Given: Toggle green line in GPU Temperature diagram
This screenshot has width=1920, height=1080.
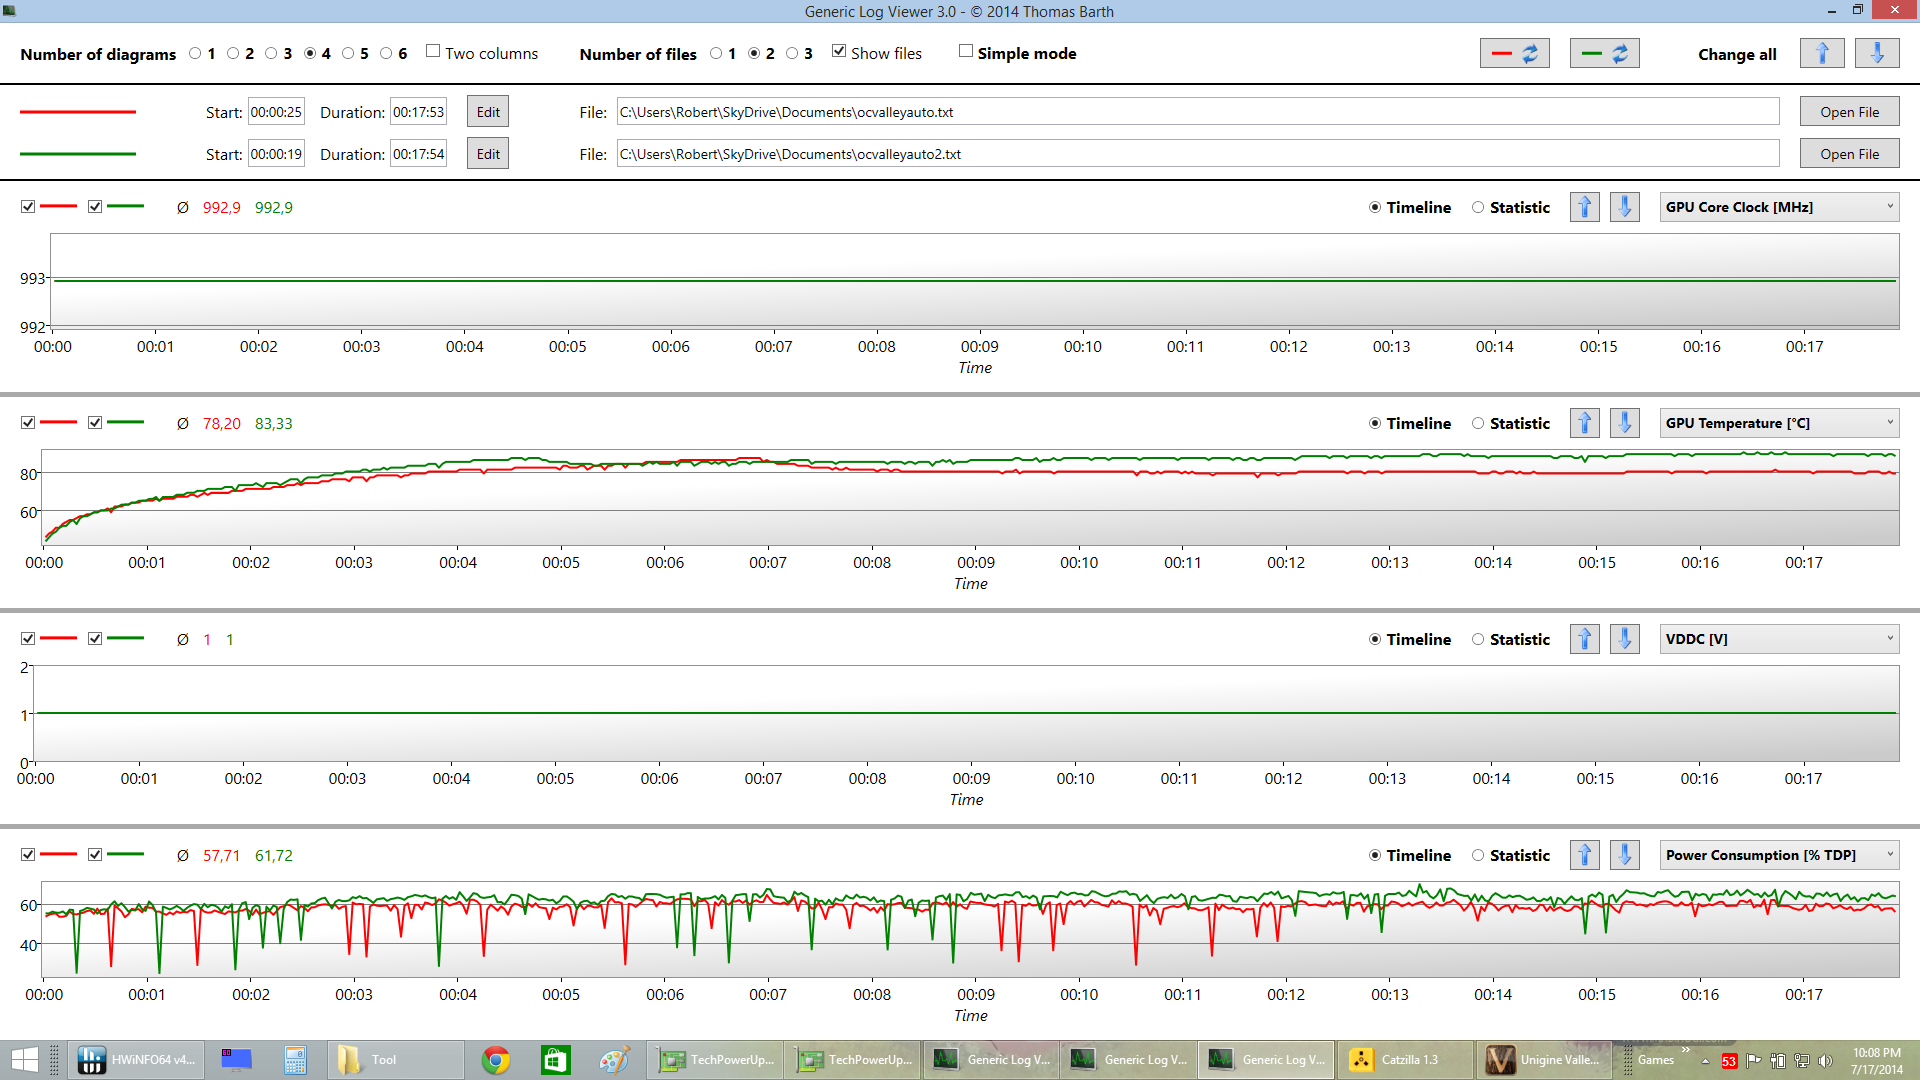Looking at the screenshot, I should click(95, 423).
